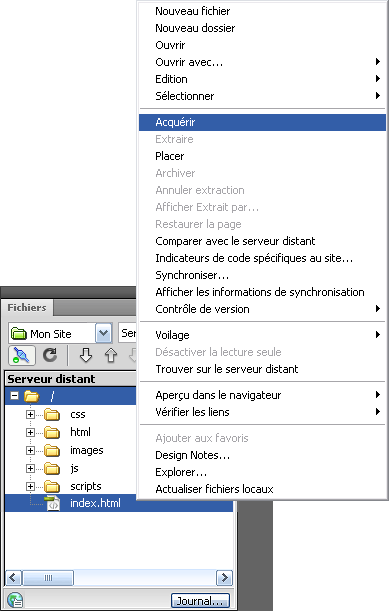Click the Serveur distant column header
The width and height of the screenshot is (389, 611).
71,379
